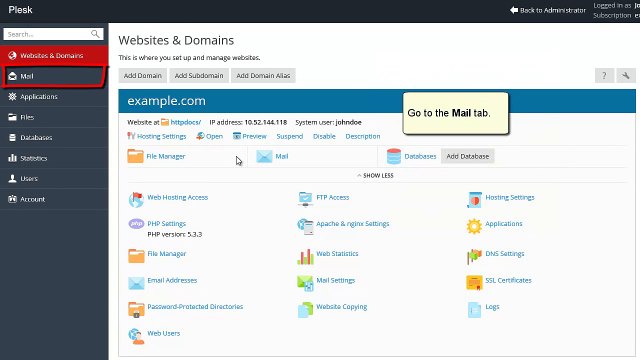Click the Search input field

tap(53, 34)
